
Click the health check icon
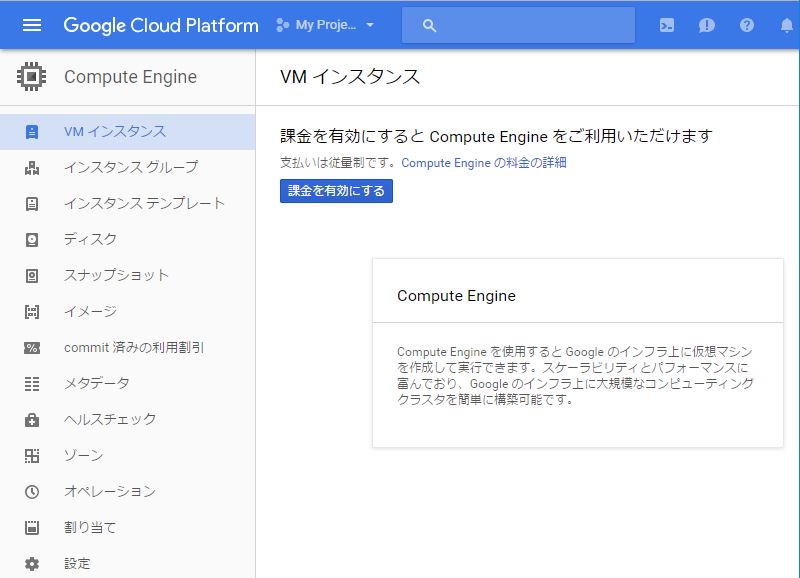click(x=32, y=419)
